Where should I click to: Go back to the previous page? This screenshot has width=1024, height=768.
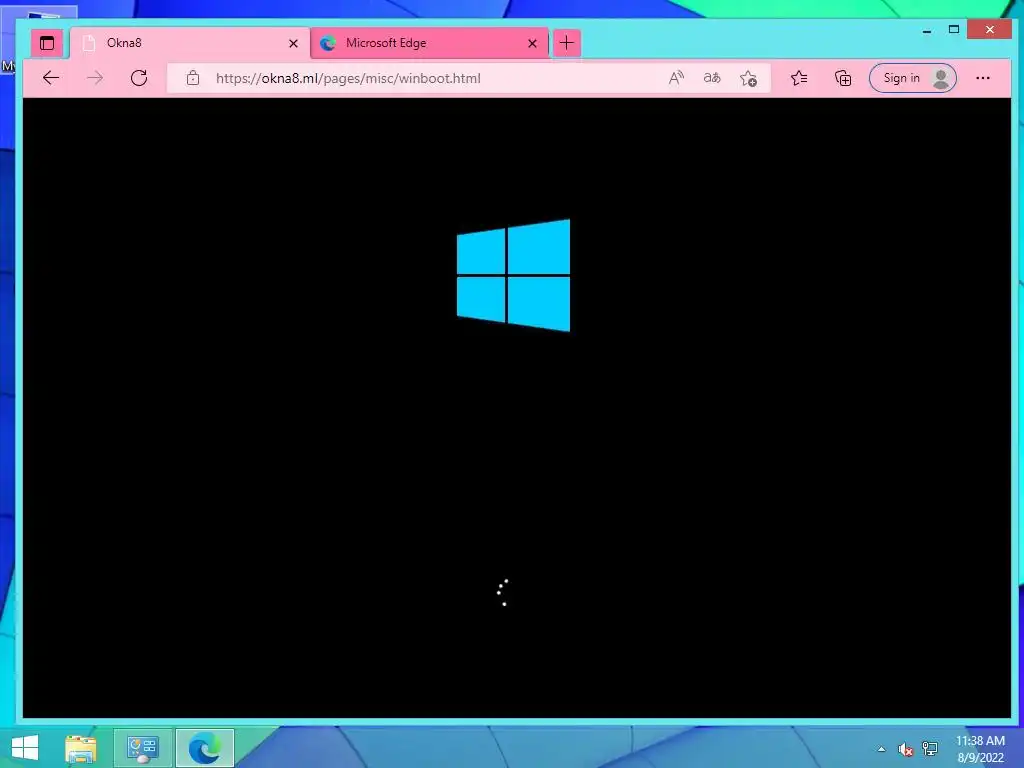coord(51,78)
